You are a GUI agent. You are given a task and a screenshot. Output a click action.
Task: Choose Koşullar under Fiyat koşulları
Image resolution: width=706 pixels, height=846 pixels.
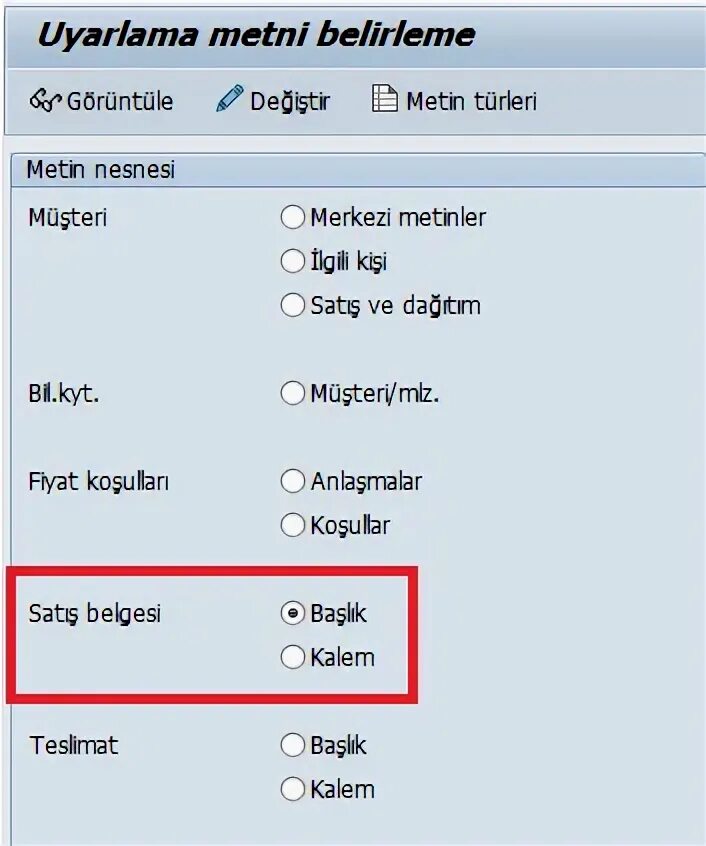click(x=292, y=524)
